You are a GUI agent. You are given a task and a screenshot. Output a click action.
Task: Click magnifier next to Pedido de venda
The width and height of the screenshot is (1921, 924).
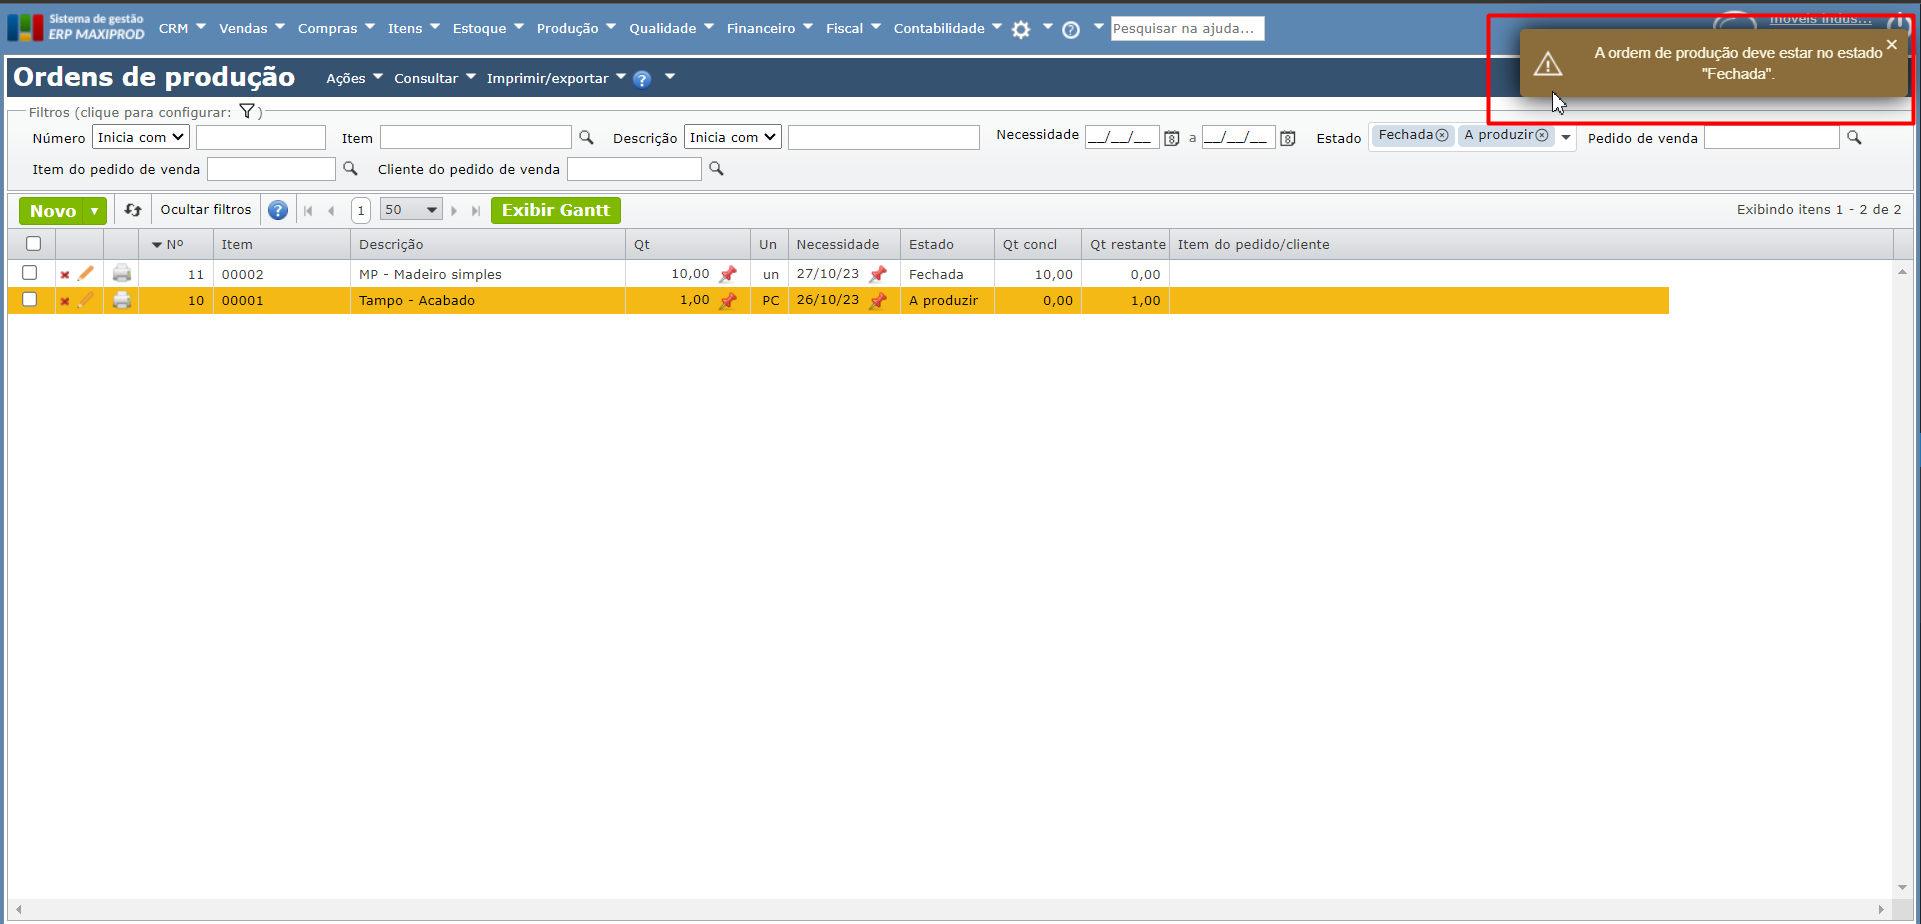[x=1854, y=138]
